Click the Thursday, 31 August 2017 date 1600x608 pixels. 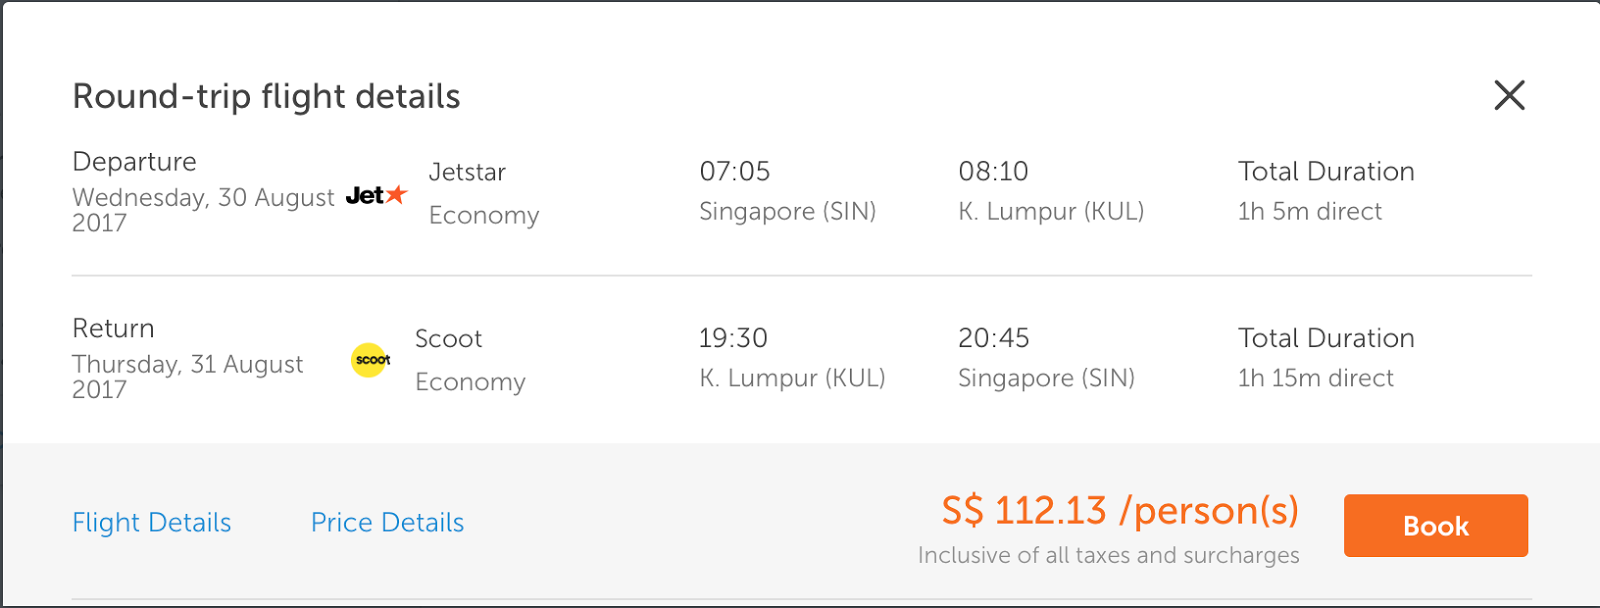(187, 377)
